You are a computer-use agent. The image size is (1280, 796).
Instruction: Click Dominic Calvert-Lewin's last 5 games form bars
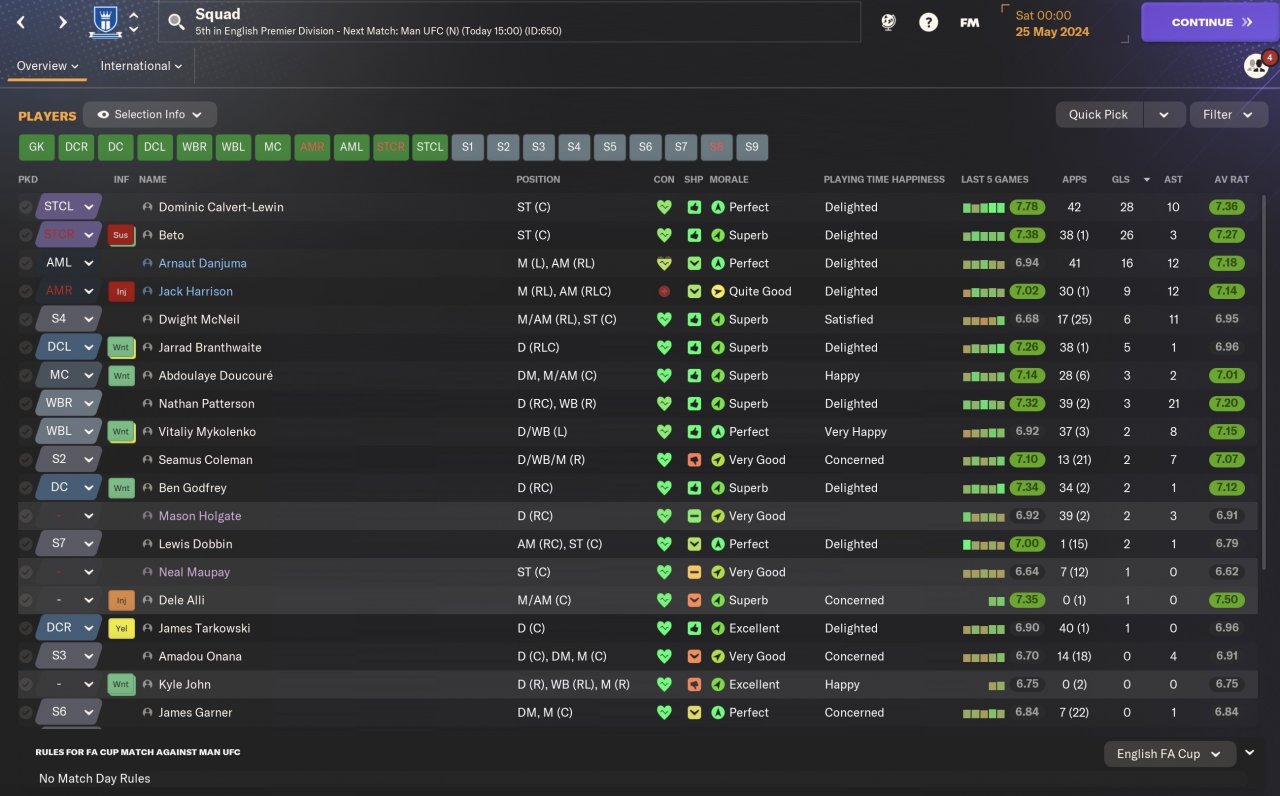tap(984, 207)
